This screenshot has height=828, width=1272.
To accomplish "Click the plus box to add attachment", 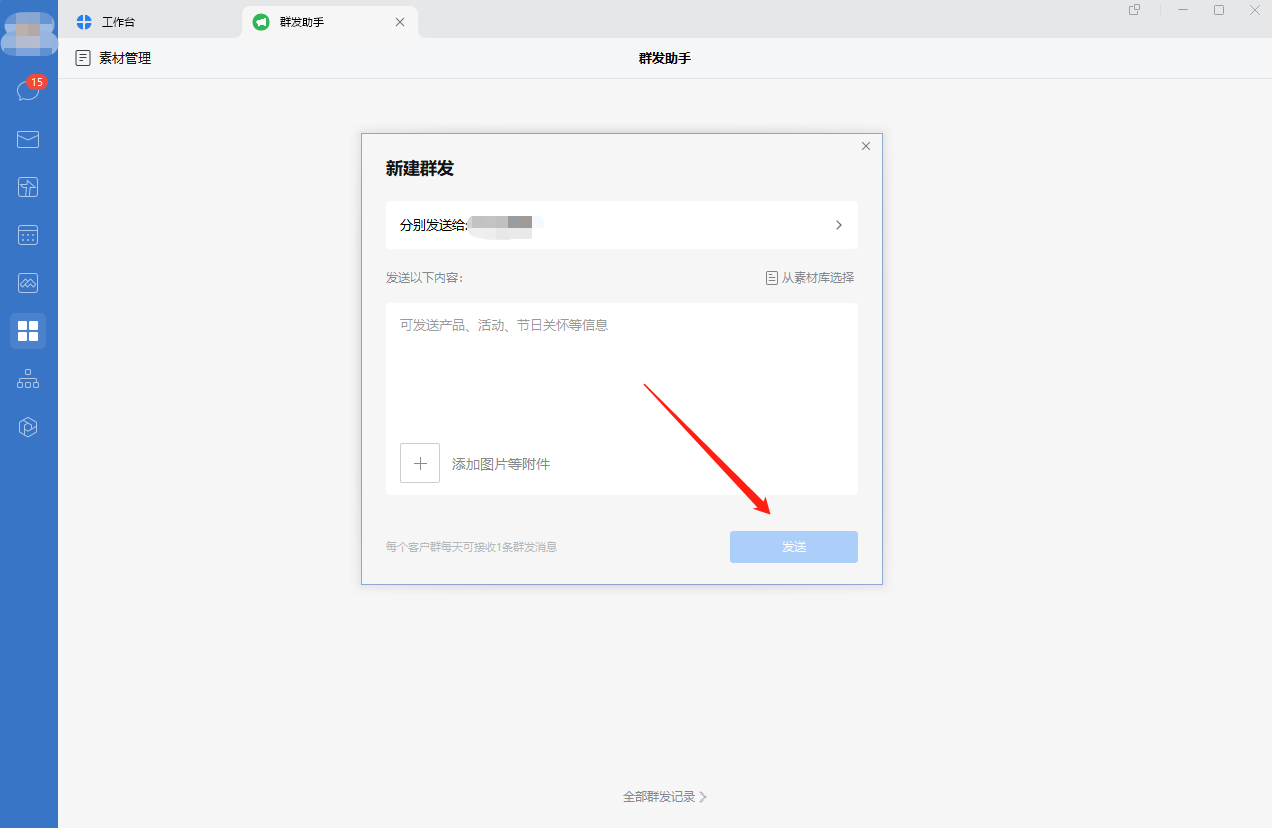I will pos(420,463).
